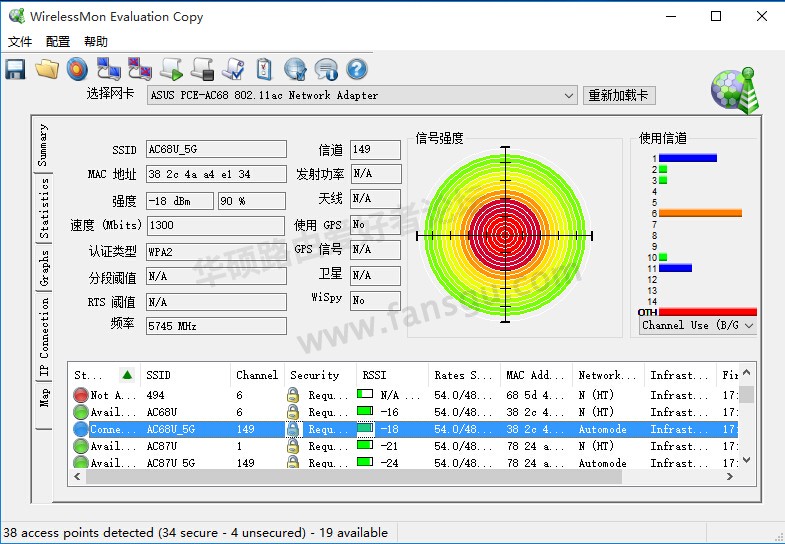Click the lock icon in the 494 row
785x544 pixels.
tap(293, 395)
